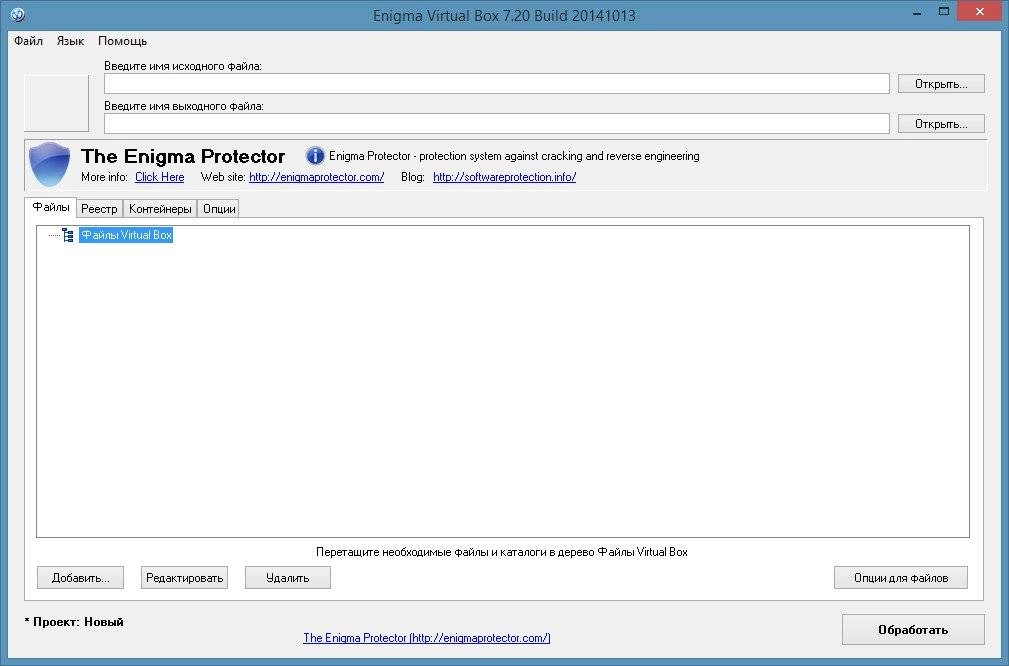The height and width of the screenshot is (666, 1009).
Task: Minimize the Enigma Virtual Box window
Action: pyautogui.click(x=918, y=13)
